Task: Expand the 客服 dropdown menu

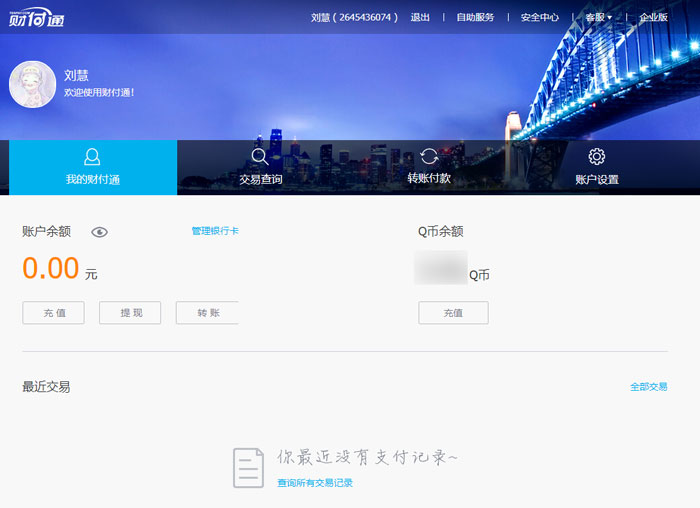Action: [x=598, y=17]
